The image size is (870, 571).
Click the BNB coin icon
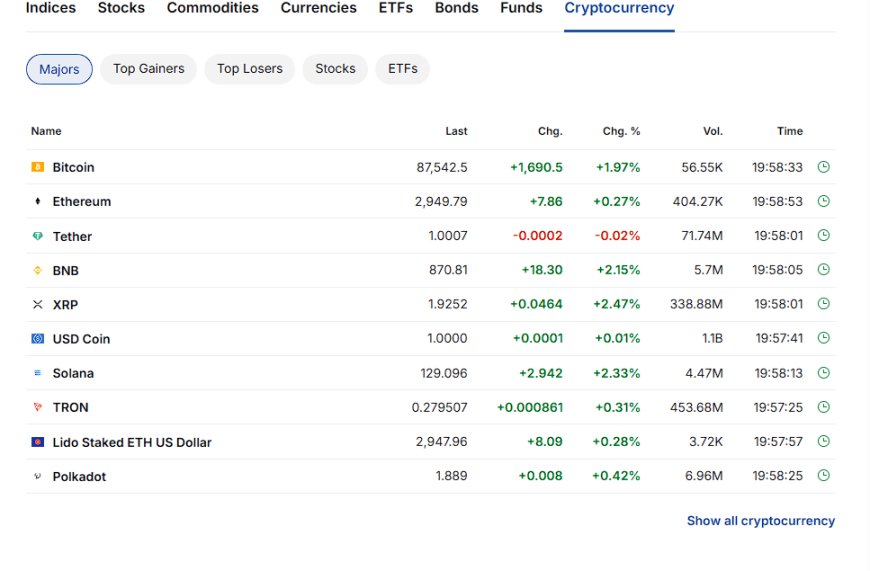(x=38, y=270)
